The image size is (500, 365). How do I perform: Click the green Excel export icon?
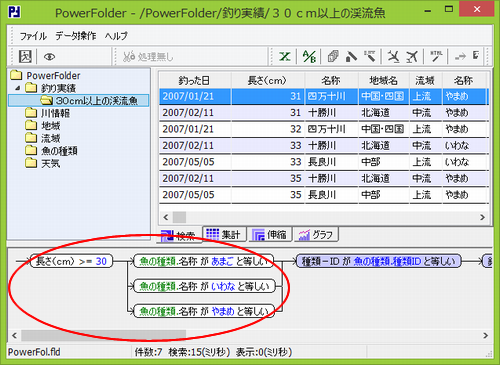click(285, 56)
